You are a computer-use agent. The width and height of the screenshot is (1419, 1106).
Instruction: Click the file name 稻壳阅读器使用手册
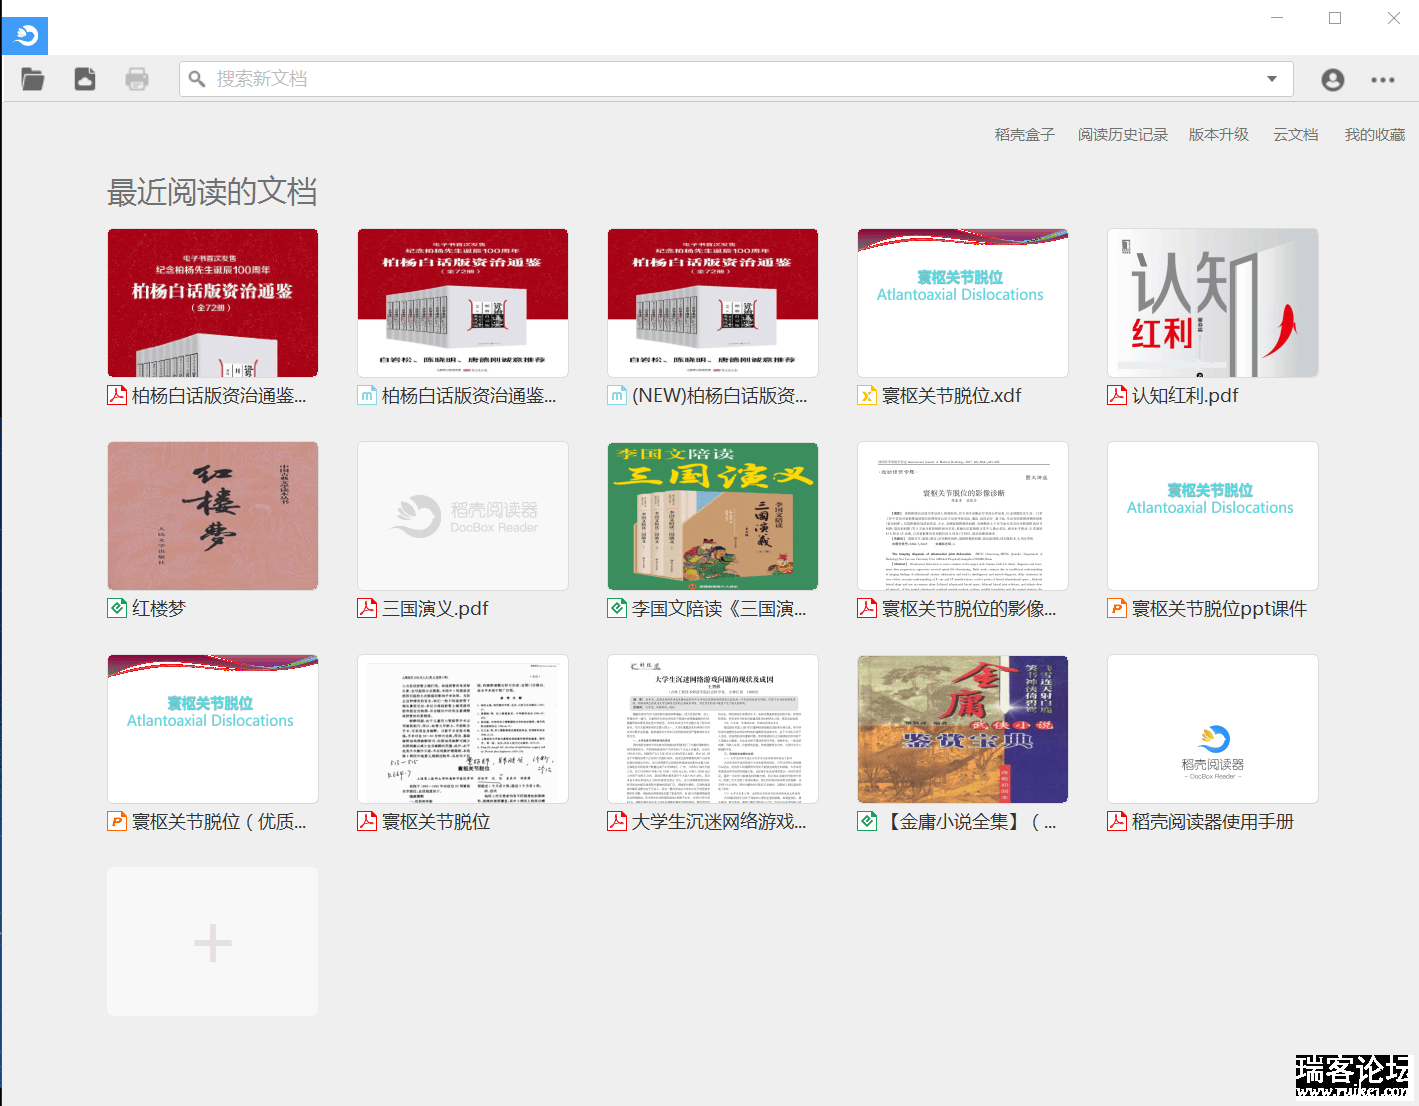click(x=1213, y=822)
